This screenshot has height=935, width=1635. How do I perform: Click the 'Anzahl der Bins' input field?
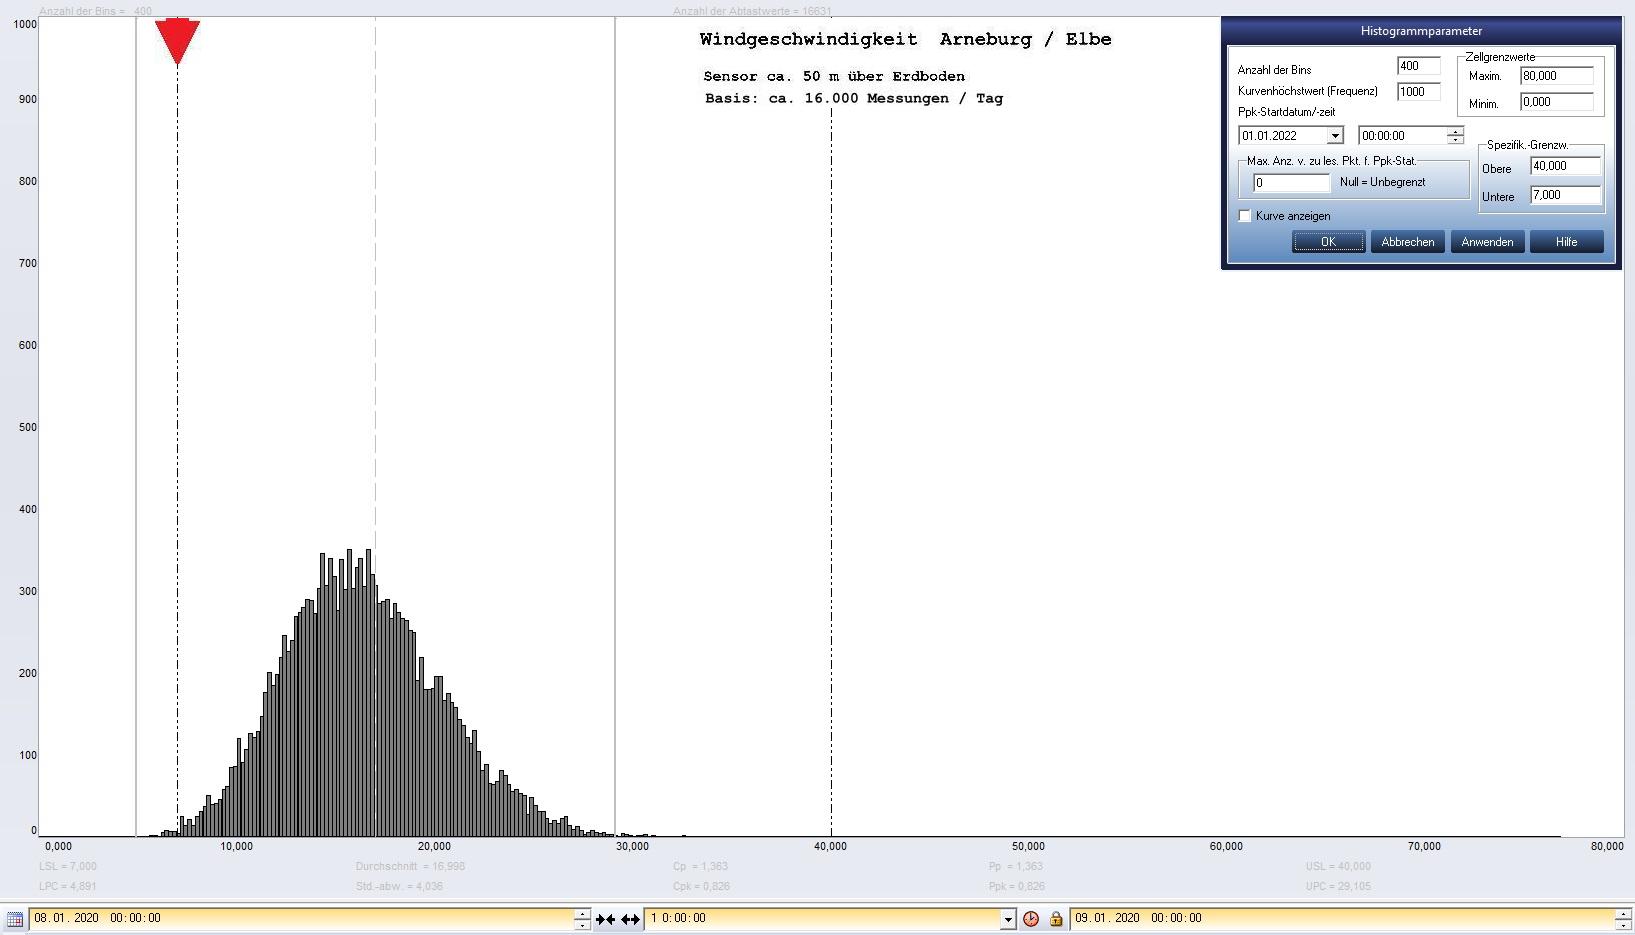click(1418, 66)
